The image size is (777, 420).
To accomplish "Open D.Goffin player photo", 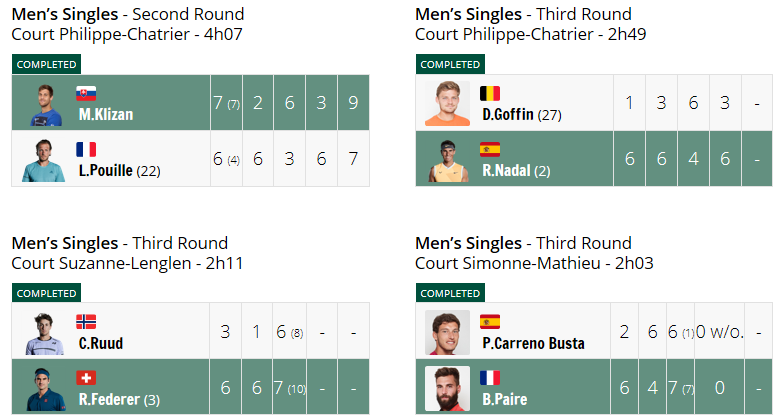I will 447,104.
